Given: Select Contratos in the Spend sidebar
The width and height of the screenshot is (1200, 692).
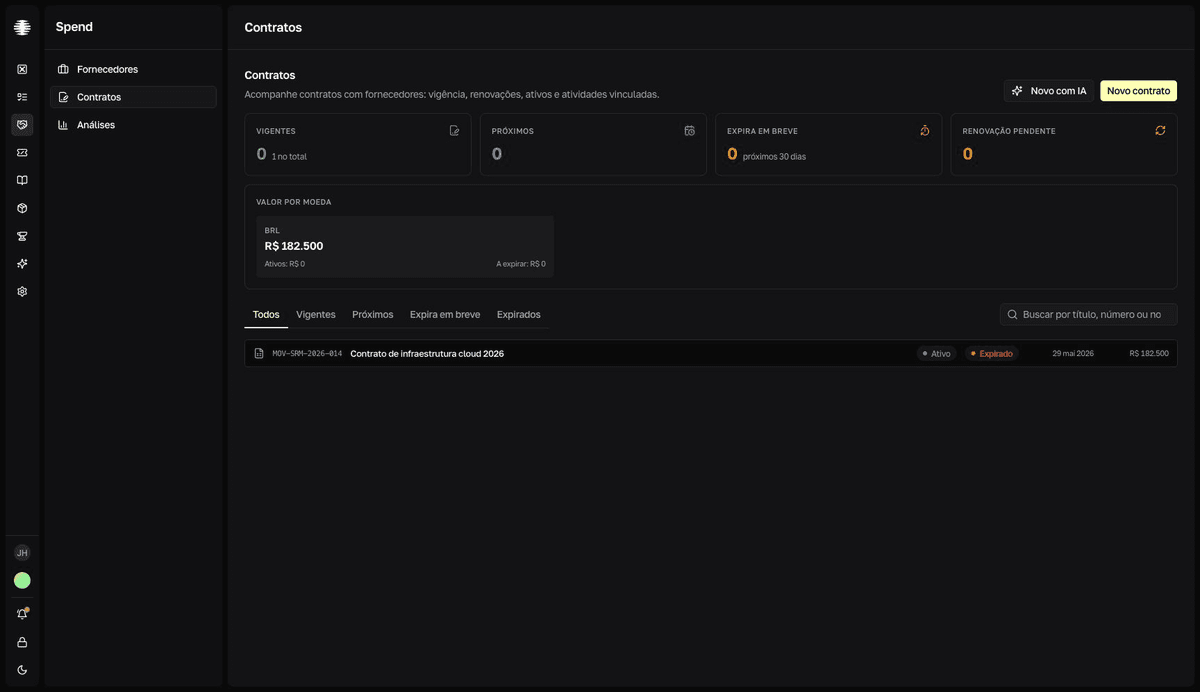Looking at the screenshot, I should [x=133, y=97].
